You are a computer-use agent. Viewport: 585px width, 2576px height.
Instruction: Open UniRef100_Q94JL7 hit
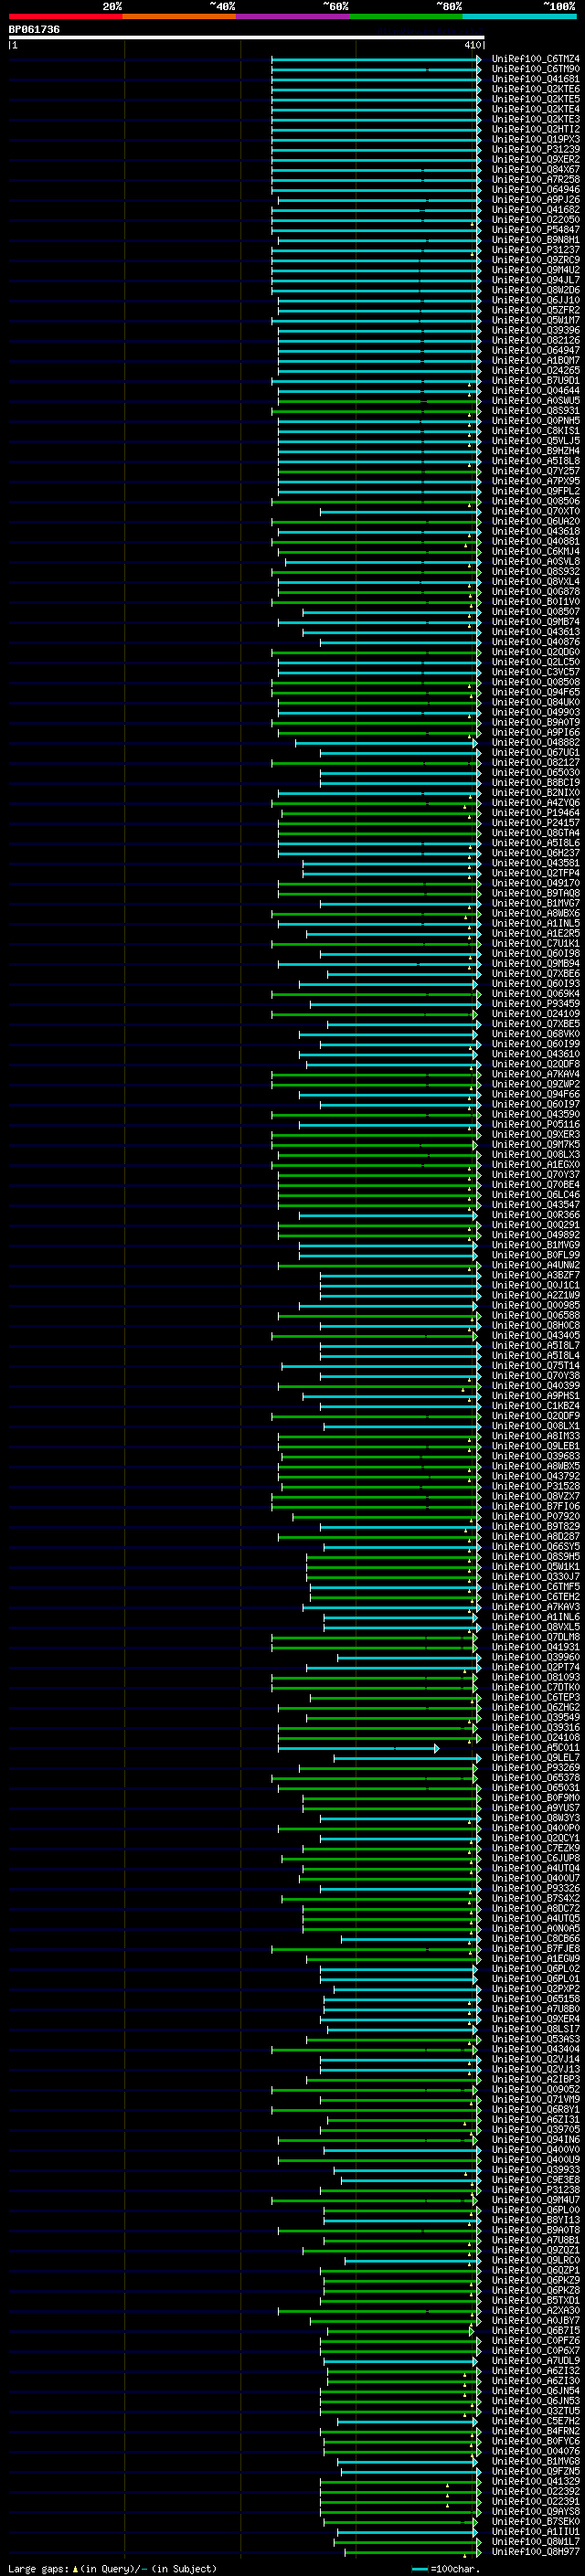tap(536, 280)
